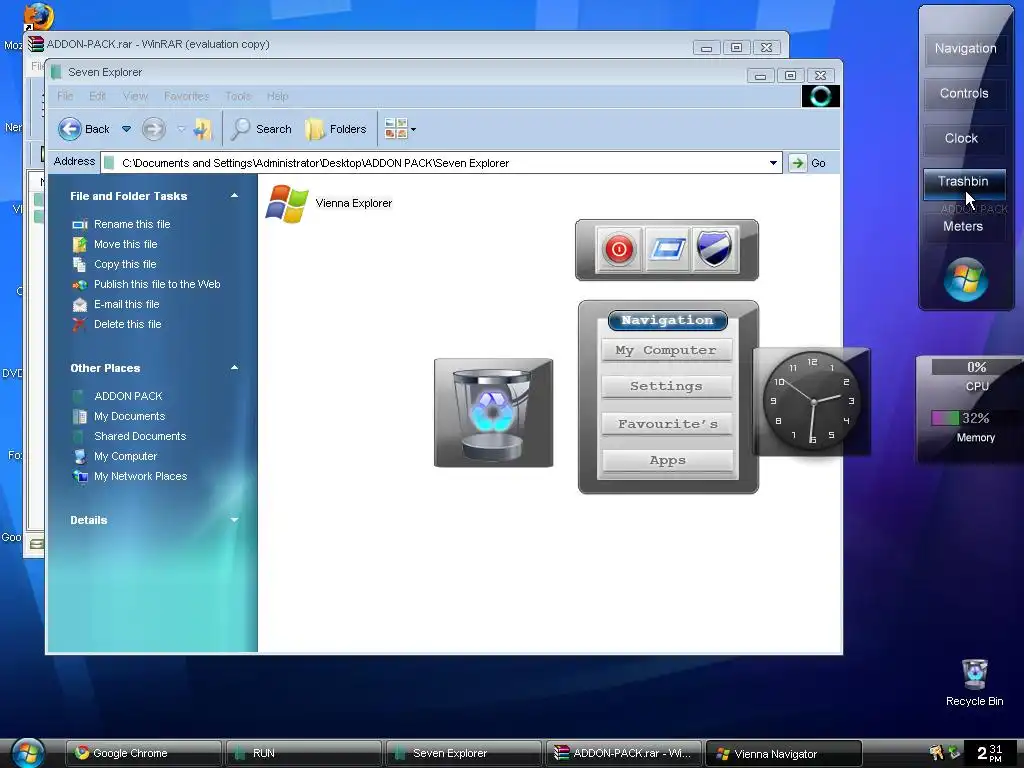Go to My Documents in Other Places

point(119,416)
